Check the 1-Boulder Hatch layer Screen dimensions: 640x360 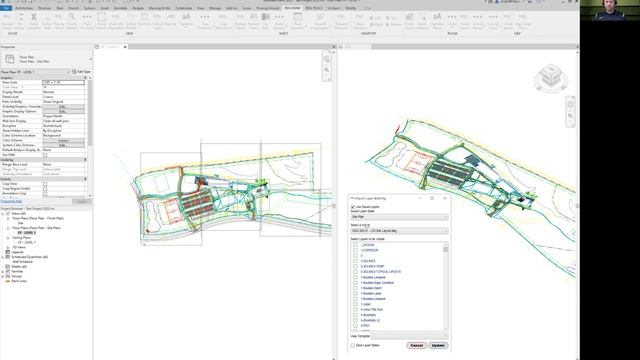tap(356, 288)
